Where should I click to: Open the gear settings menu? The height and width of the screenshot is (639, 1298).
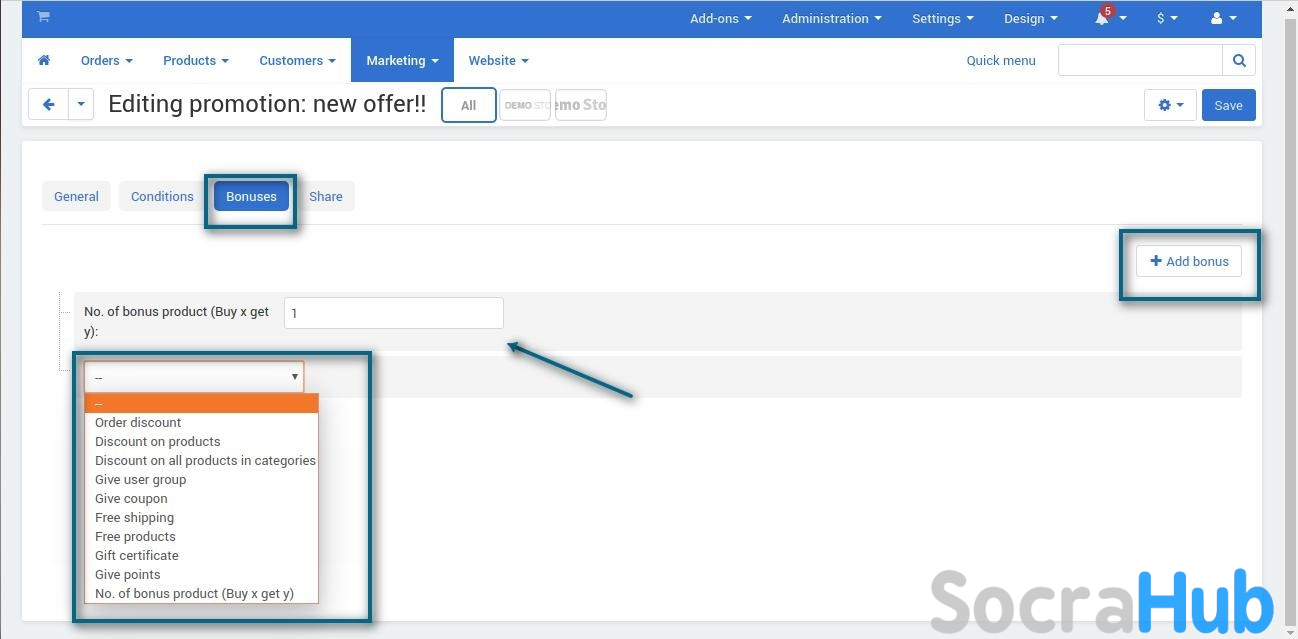(x=1170, y=105)
